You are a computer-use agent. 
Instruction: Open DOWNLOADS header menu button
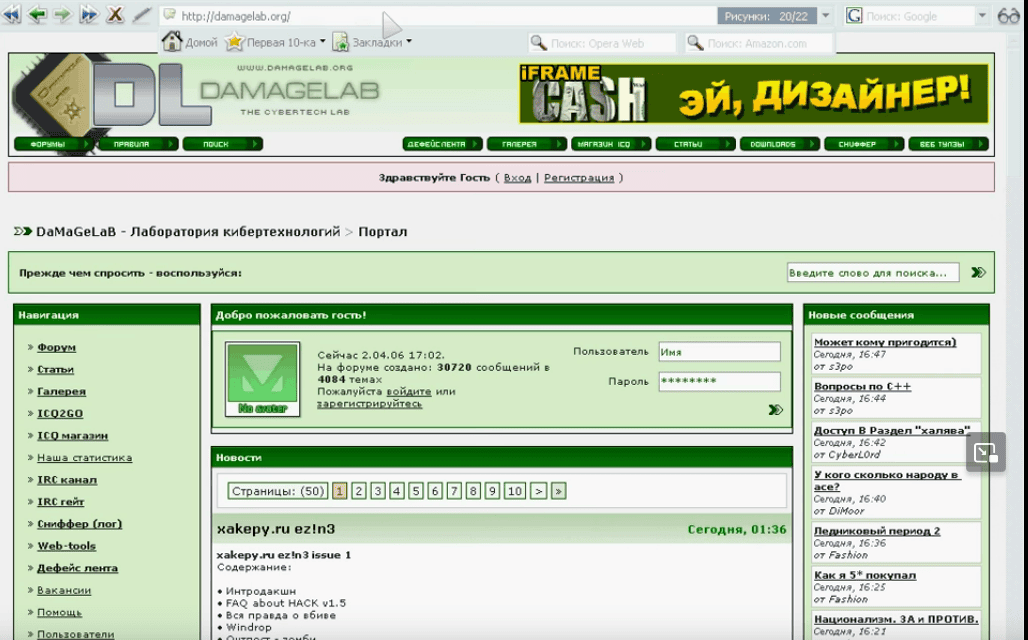point(780,144)
